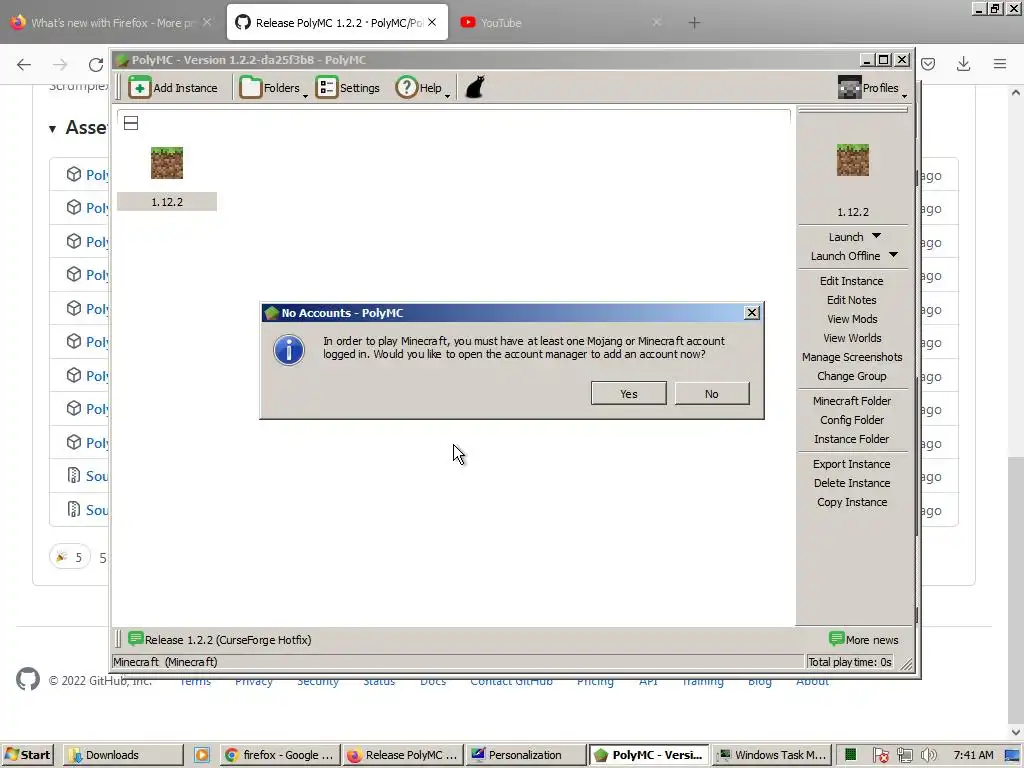Image resolution: width=1024 pixels, height=768 pixels.
Task: Click the GitHub logo in footer
Action: coord(28,679)
